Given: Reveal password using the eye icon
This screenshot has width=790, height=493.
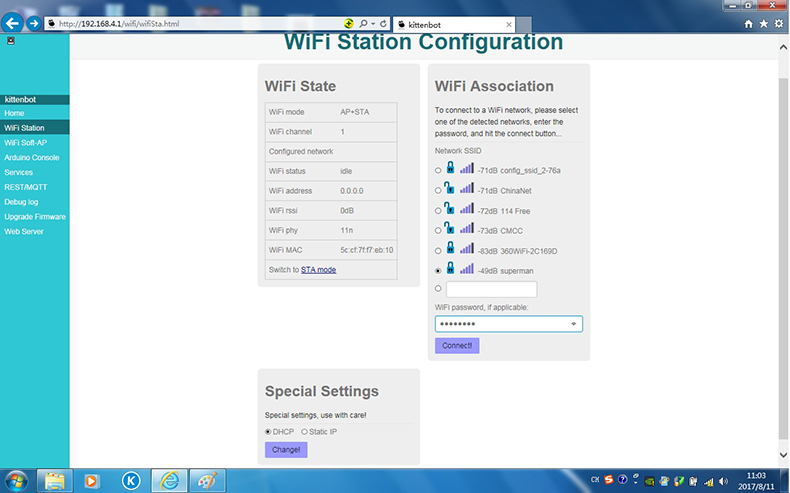Looking at the screenshot, I should [573, 324].
